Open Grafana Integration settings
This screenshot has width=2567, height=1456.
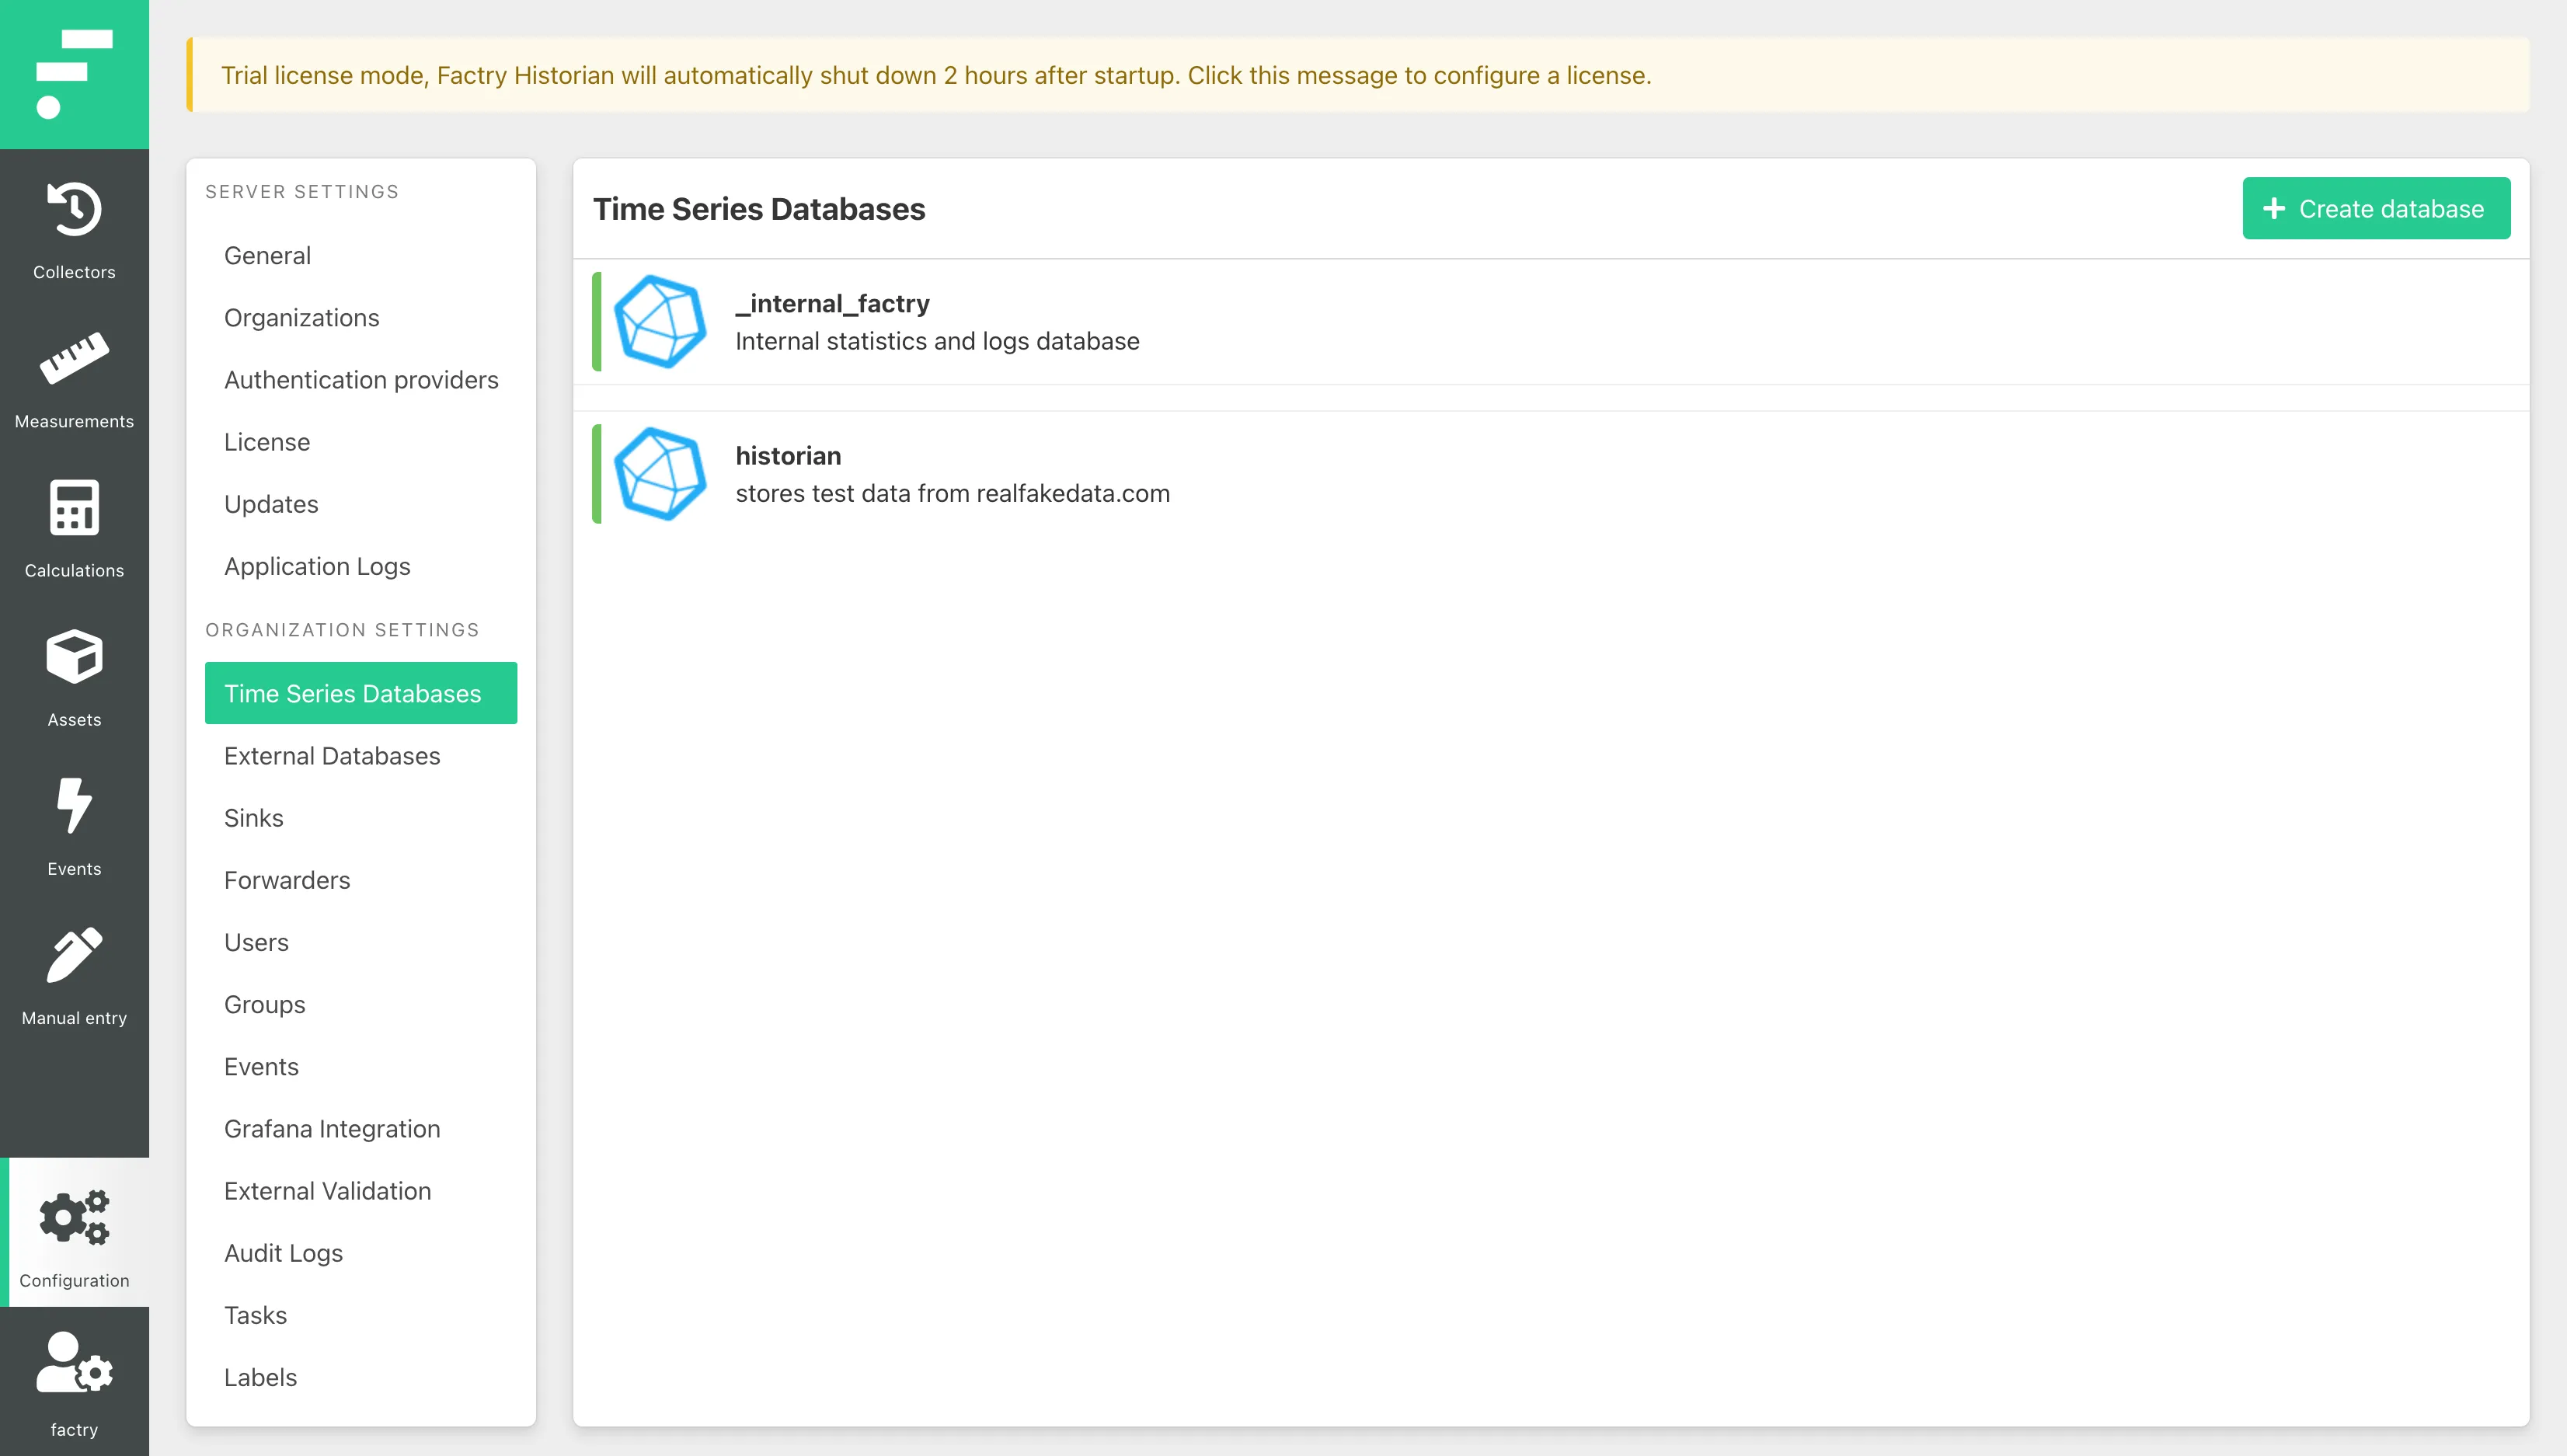pos(361,1128)
